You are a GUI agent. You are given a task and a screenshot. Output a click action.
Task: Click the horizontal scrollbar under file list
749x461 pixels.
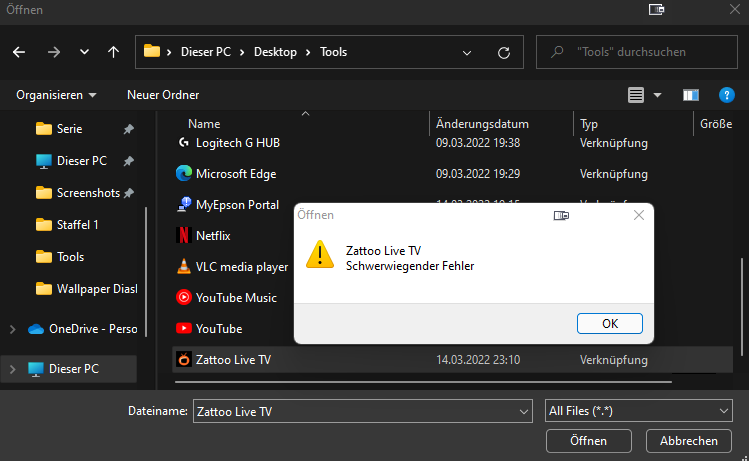[x=423, y=382]
